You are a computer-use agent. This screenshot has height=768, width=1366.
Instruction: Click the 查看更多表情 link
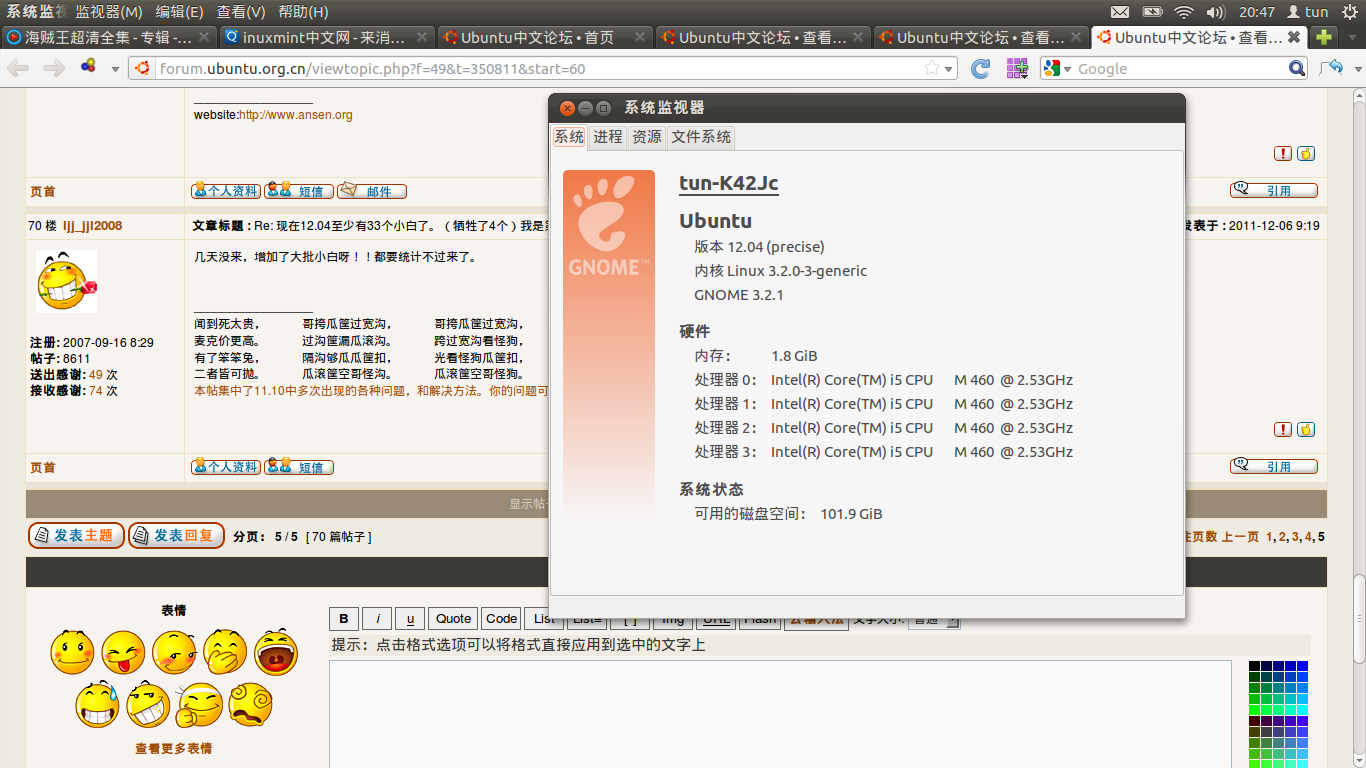(173, 748)
